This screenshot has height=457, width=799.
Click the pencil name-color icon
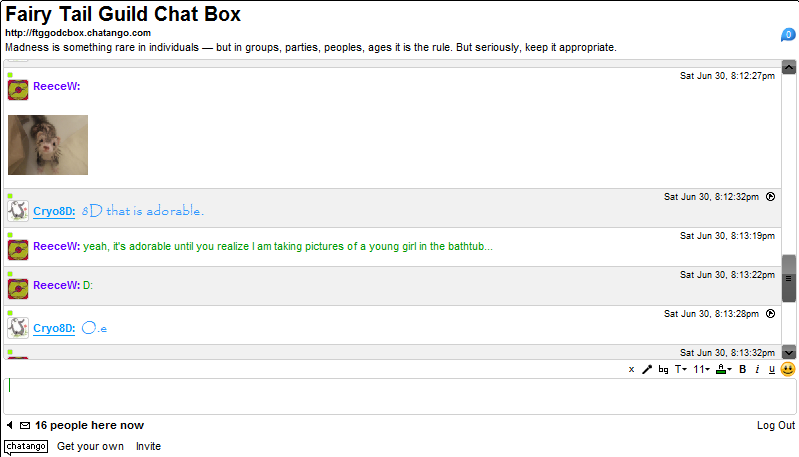(x=647, y=369)
